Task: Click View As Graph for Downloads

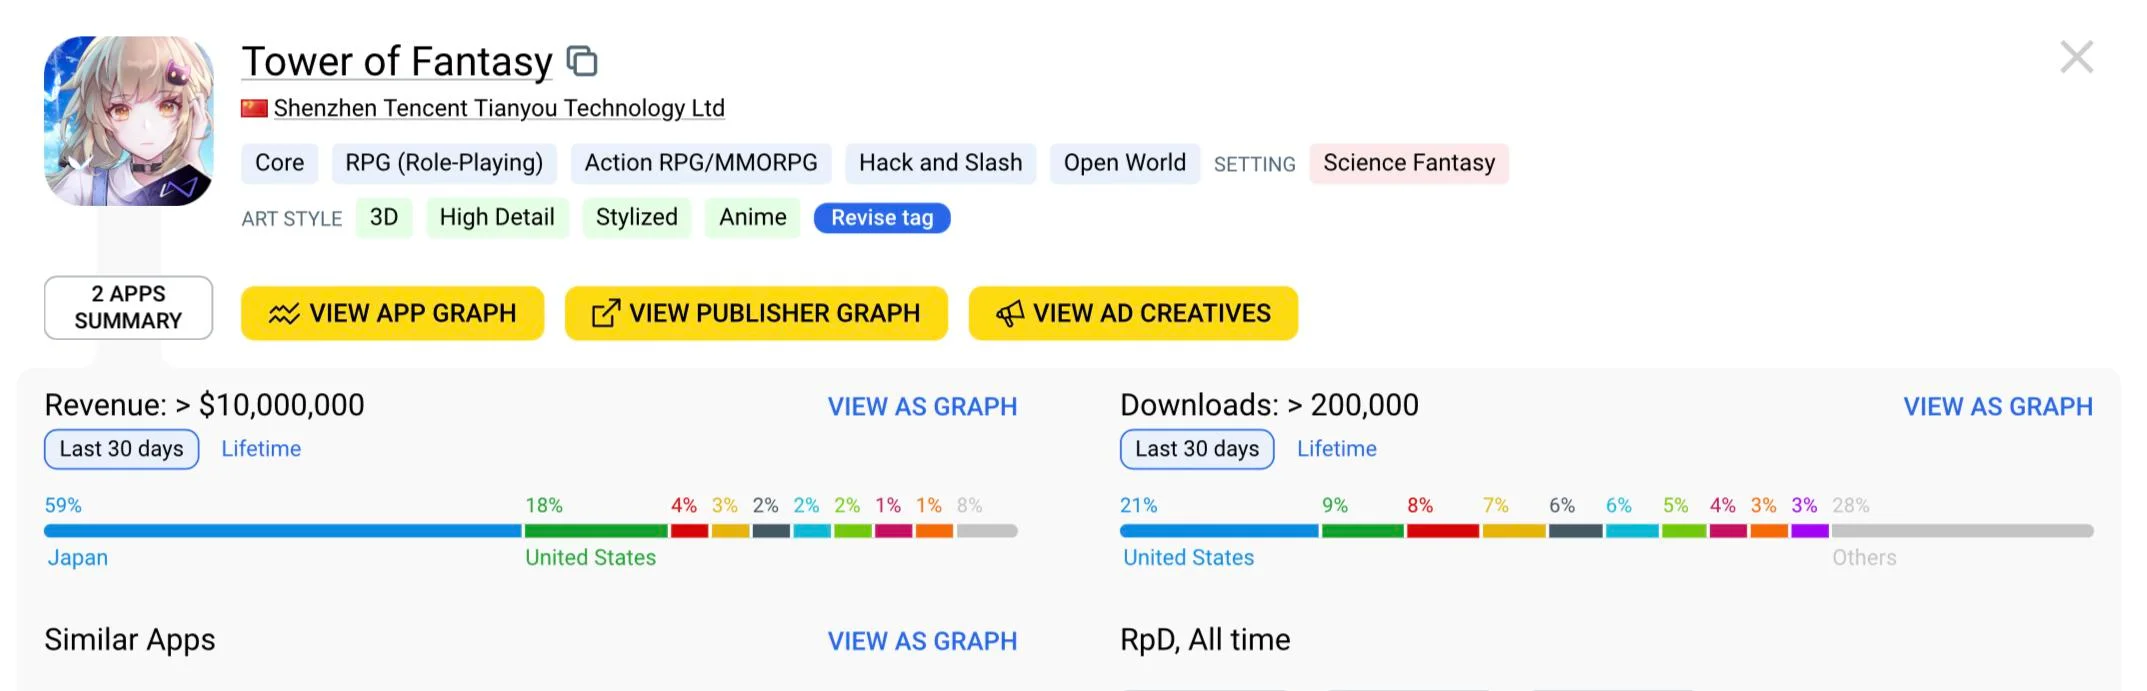Action: 1997,407
